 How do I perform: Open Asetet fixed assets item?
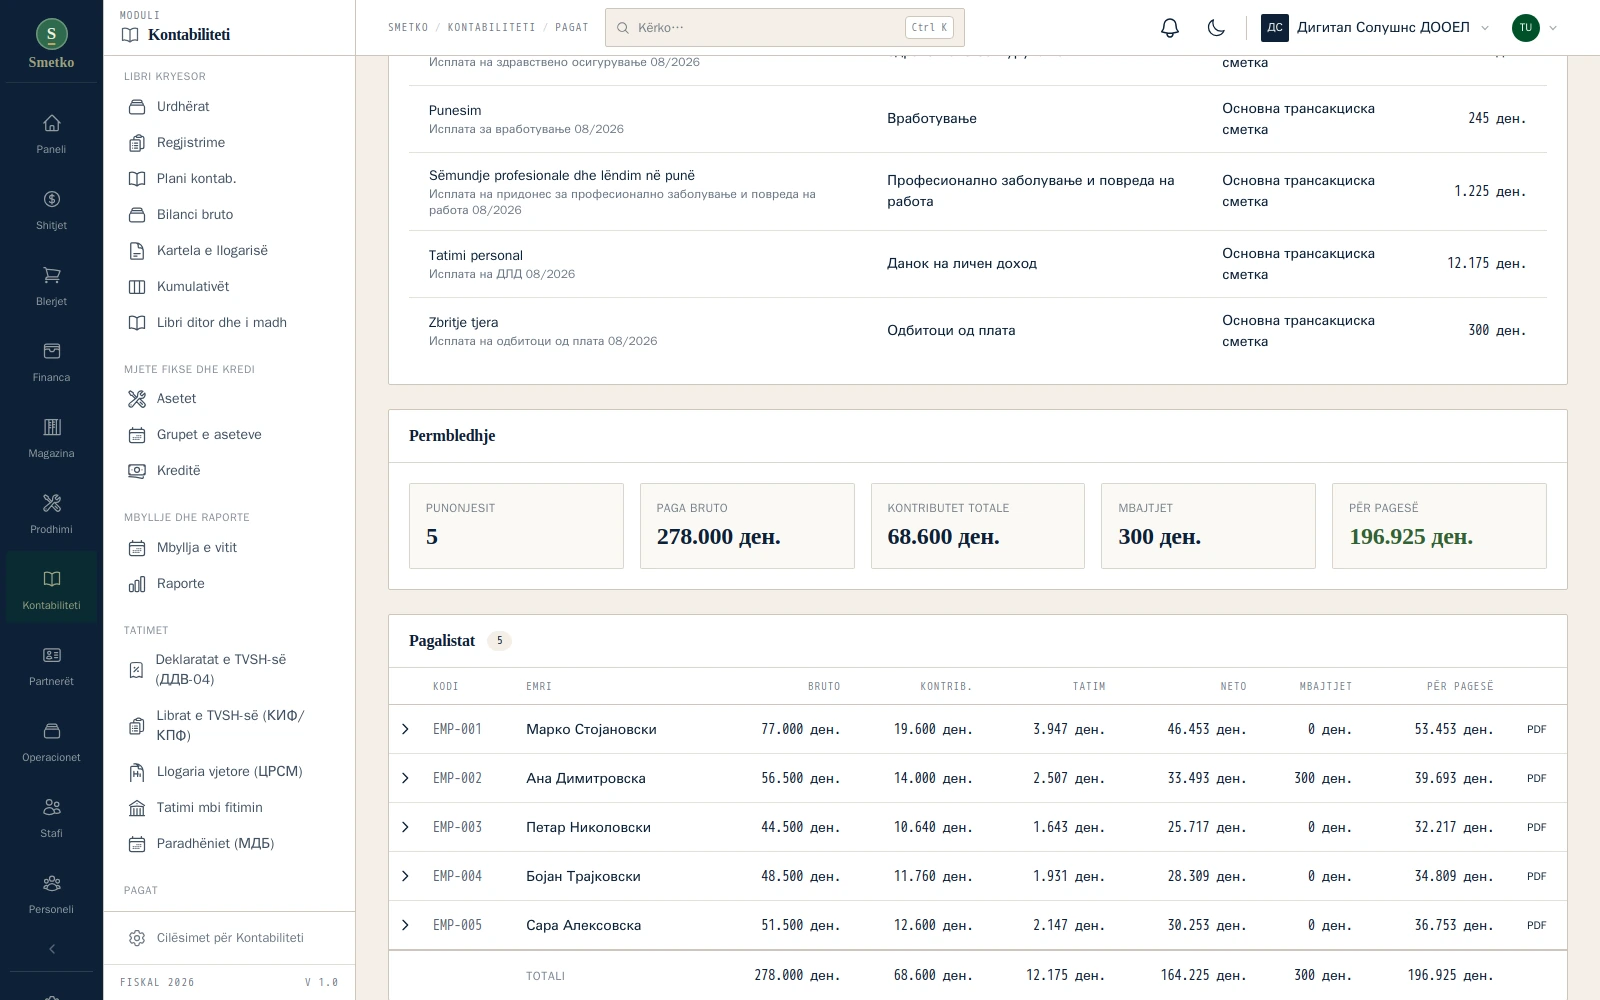click(x=229, y=399)
